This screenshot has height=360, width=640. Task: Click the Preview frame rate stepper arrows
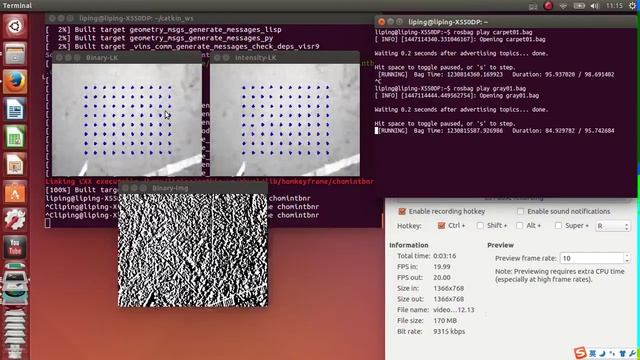627,258
